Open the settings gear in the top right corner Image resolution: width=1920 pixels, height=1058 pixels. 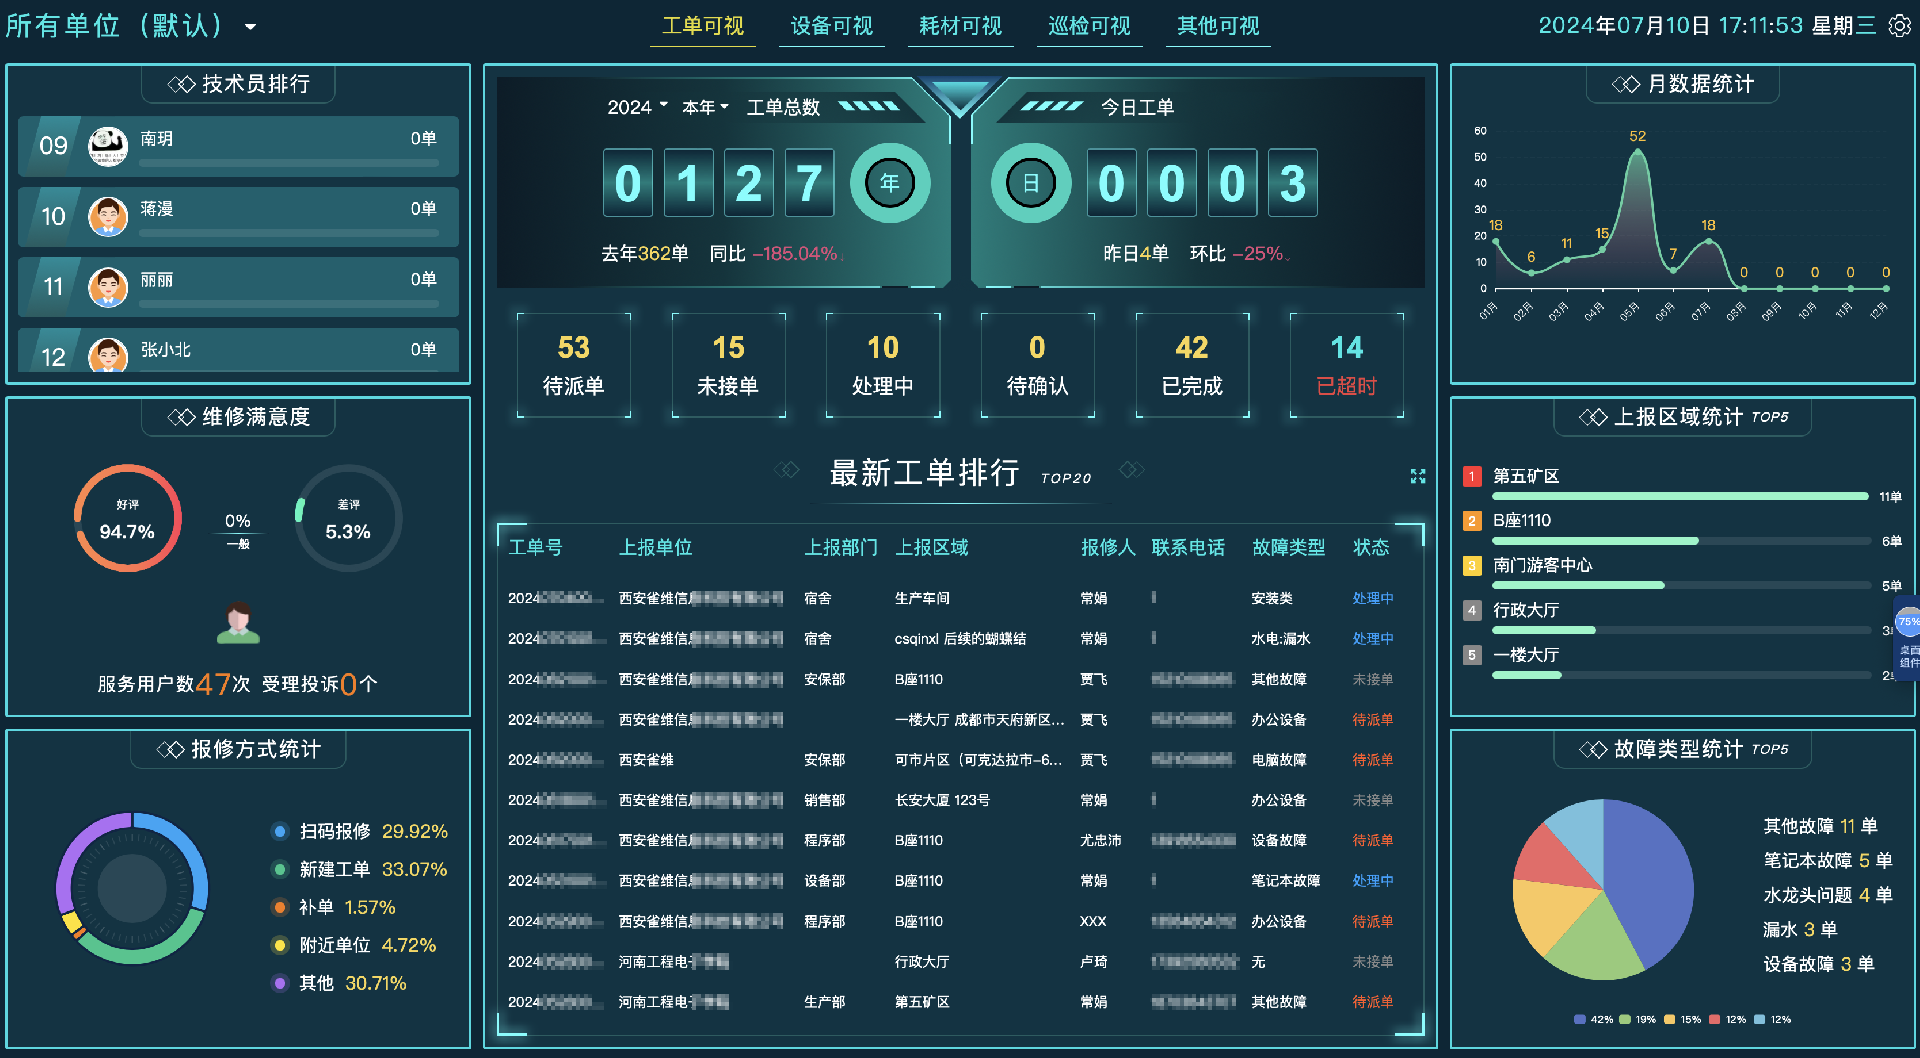tap(1899, 27)
